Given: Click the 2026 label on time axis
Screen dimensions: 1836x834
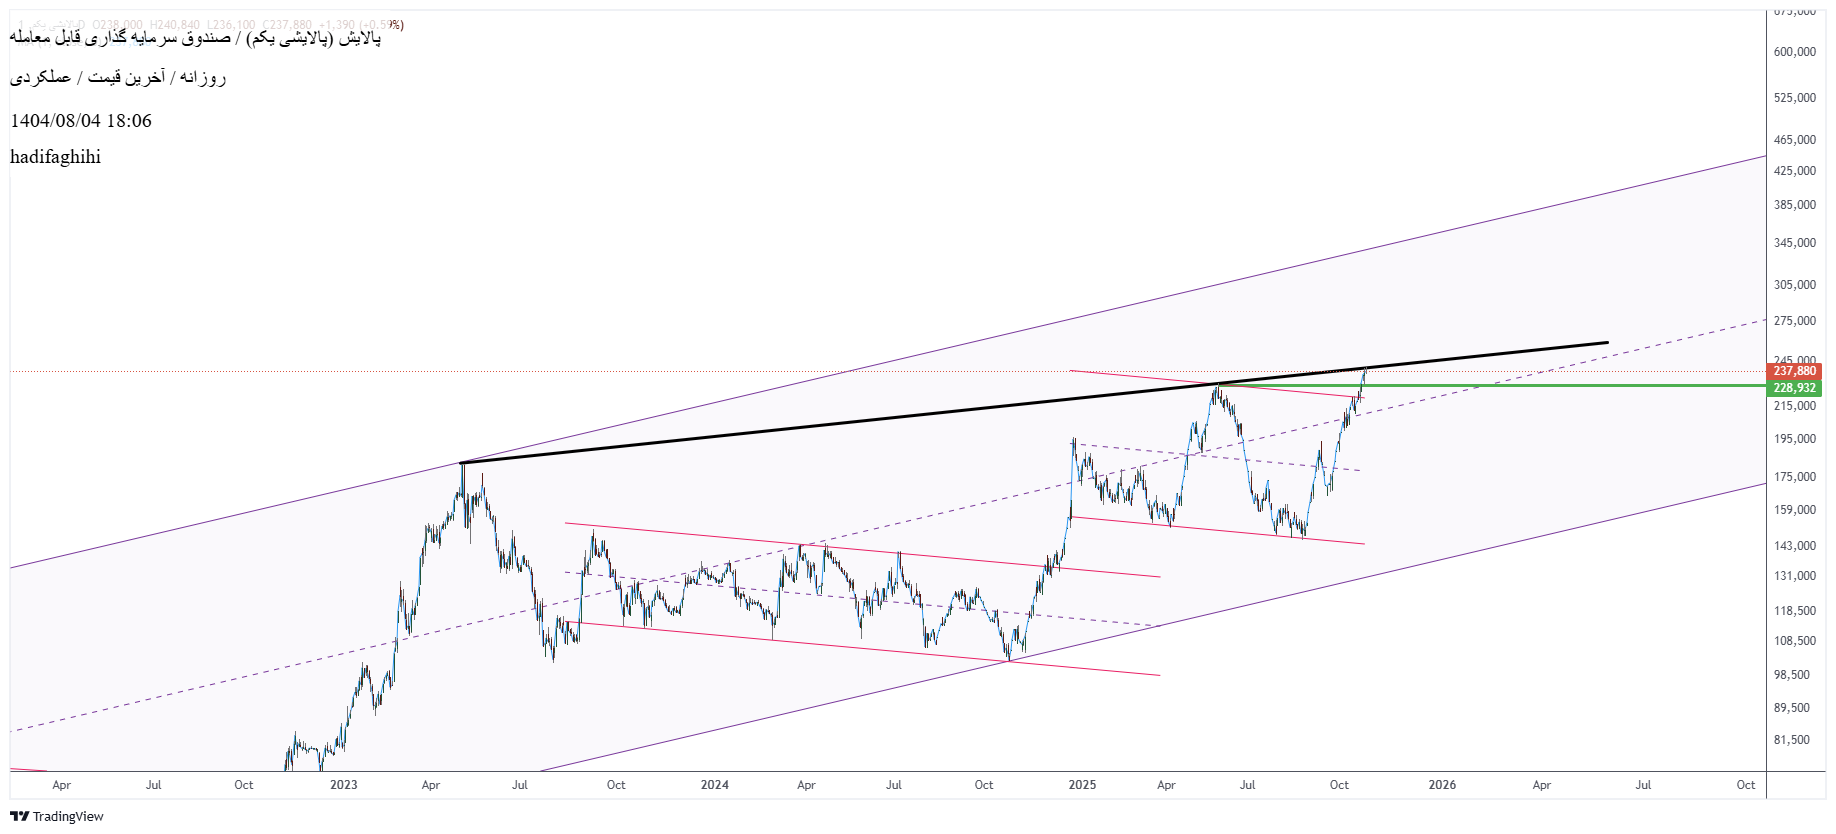Looking at the screenshot, I should tap(1442, 785).
